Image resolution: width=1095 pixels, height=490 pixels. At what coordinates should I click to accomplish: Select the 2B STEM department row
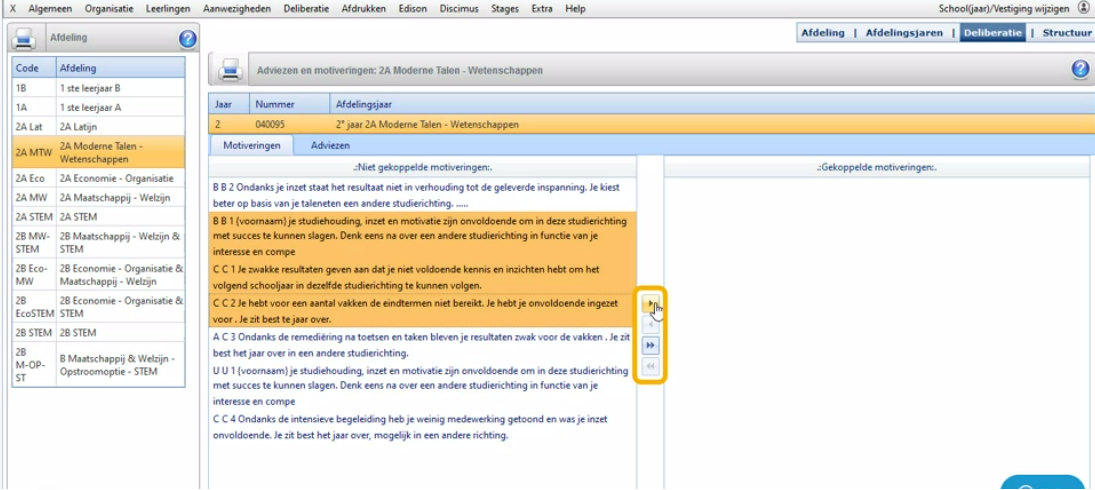(97, 332)
